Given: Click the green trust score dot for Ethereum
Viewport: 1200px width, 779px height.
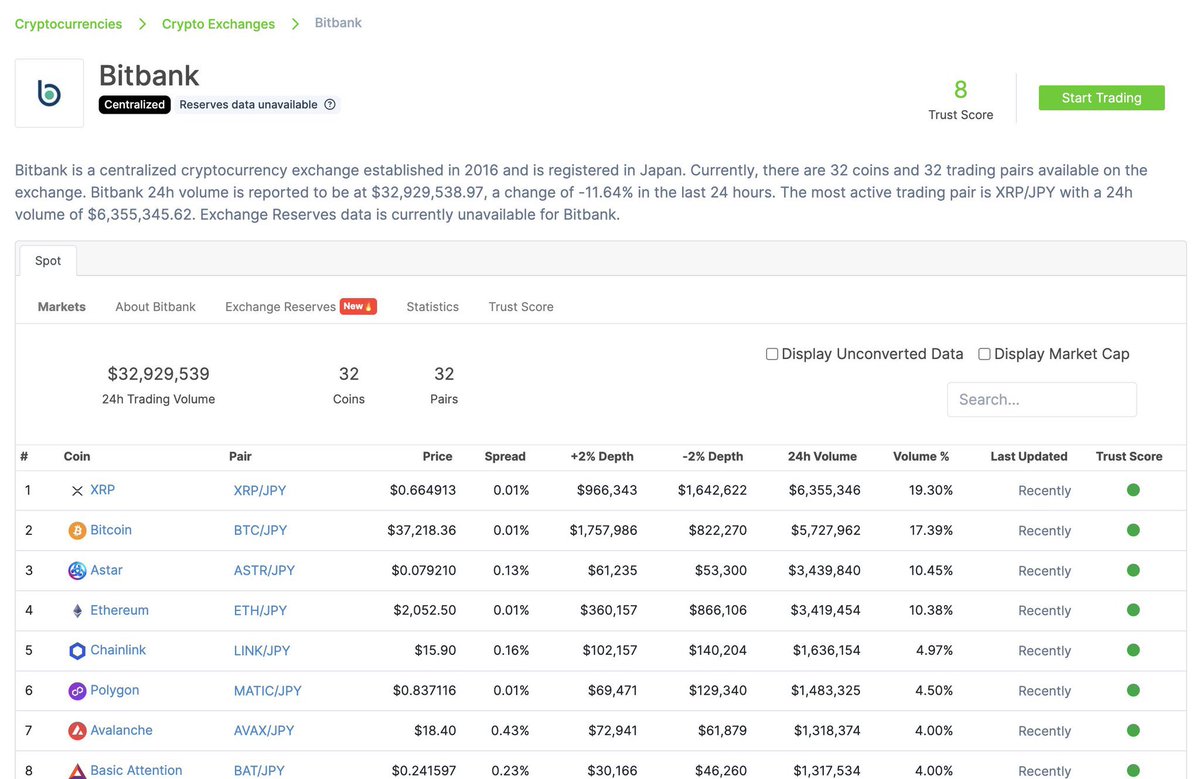Looking at the screenshot, I should coord(1133,610).
